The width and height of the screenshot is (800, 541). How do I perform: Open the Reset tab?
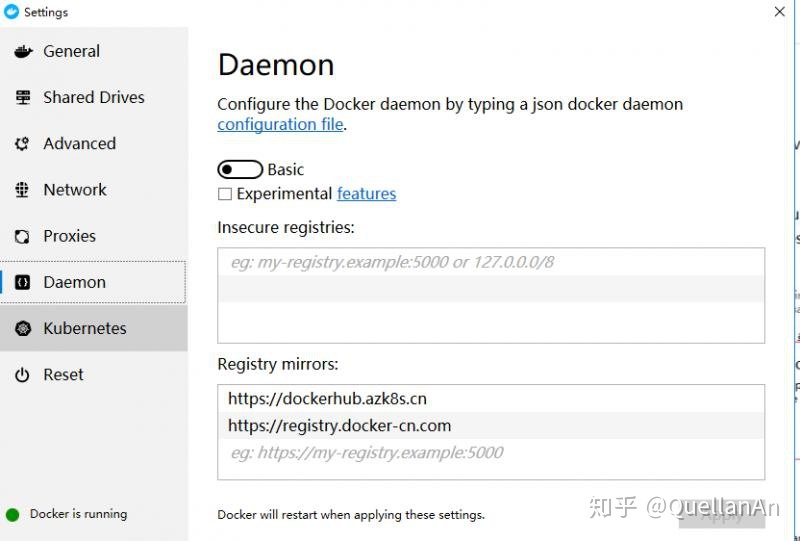(x=94, y=375)
